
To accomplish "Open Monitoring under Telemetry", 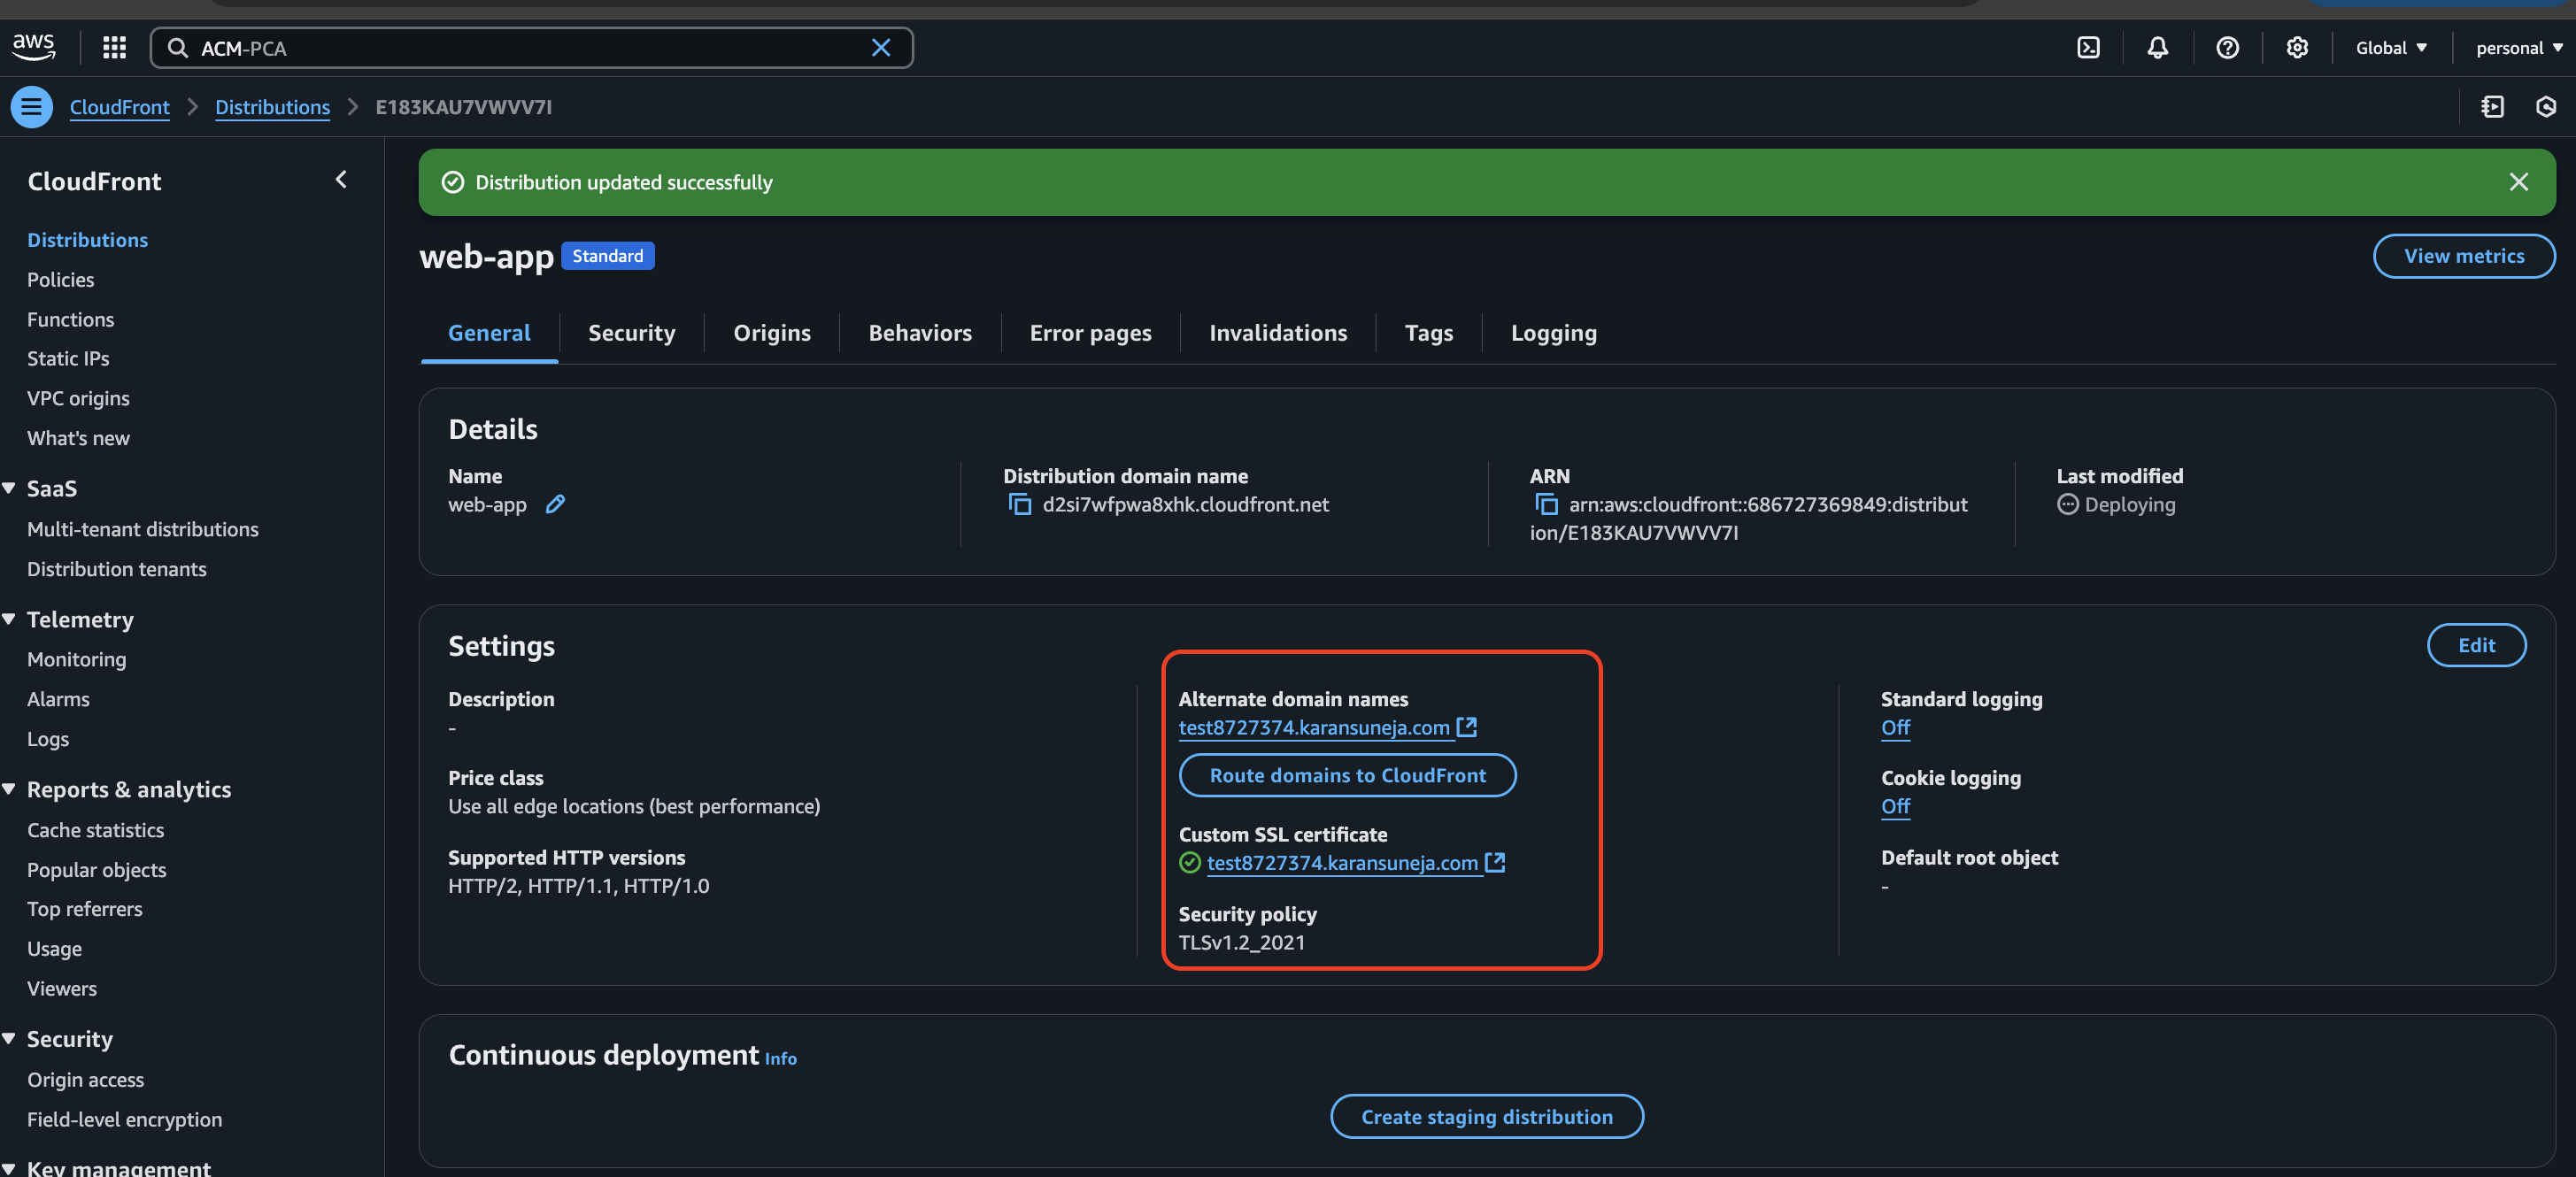I will pos(76,659).
